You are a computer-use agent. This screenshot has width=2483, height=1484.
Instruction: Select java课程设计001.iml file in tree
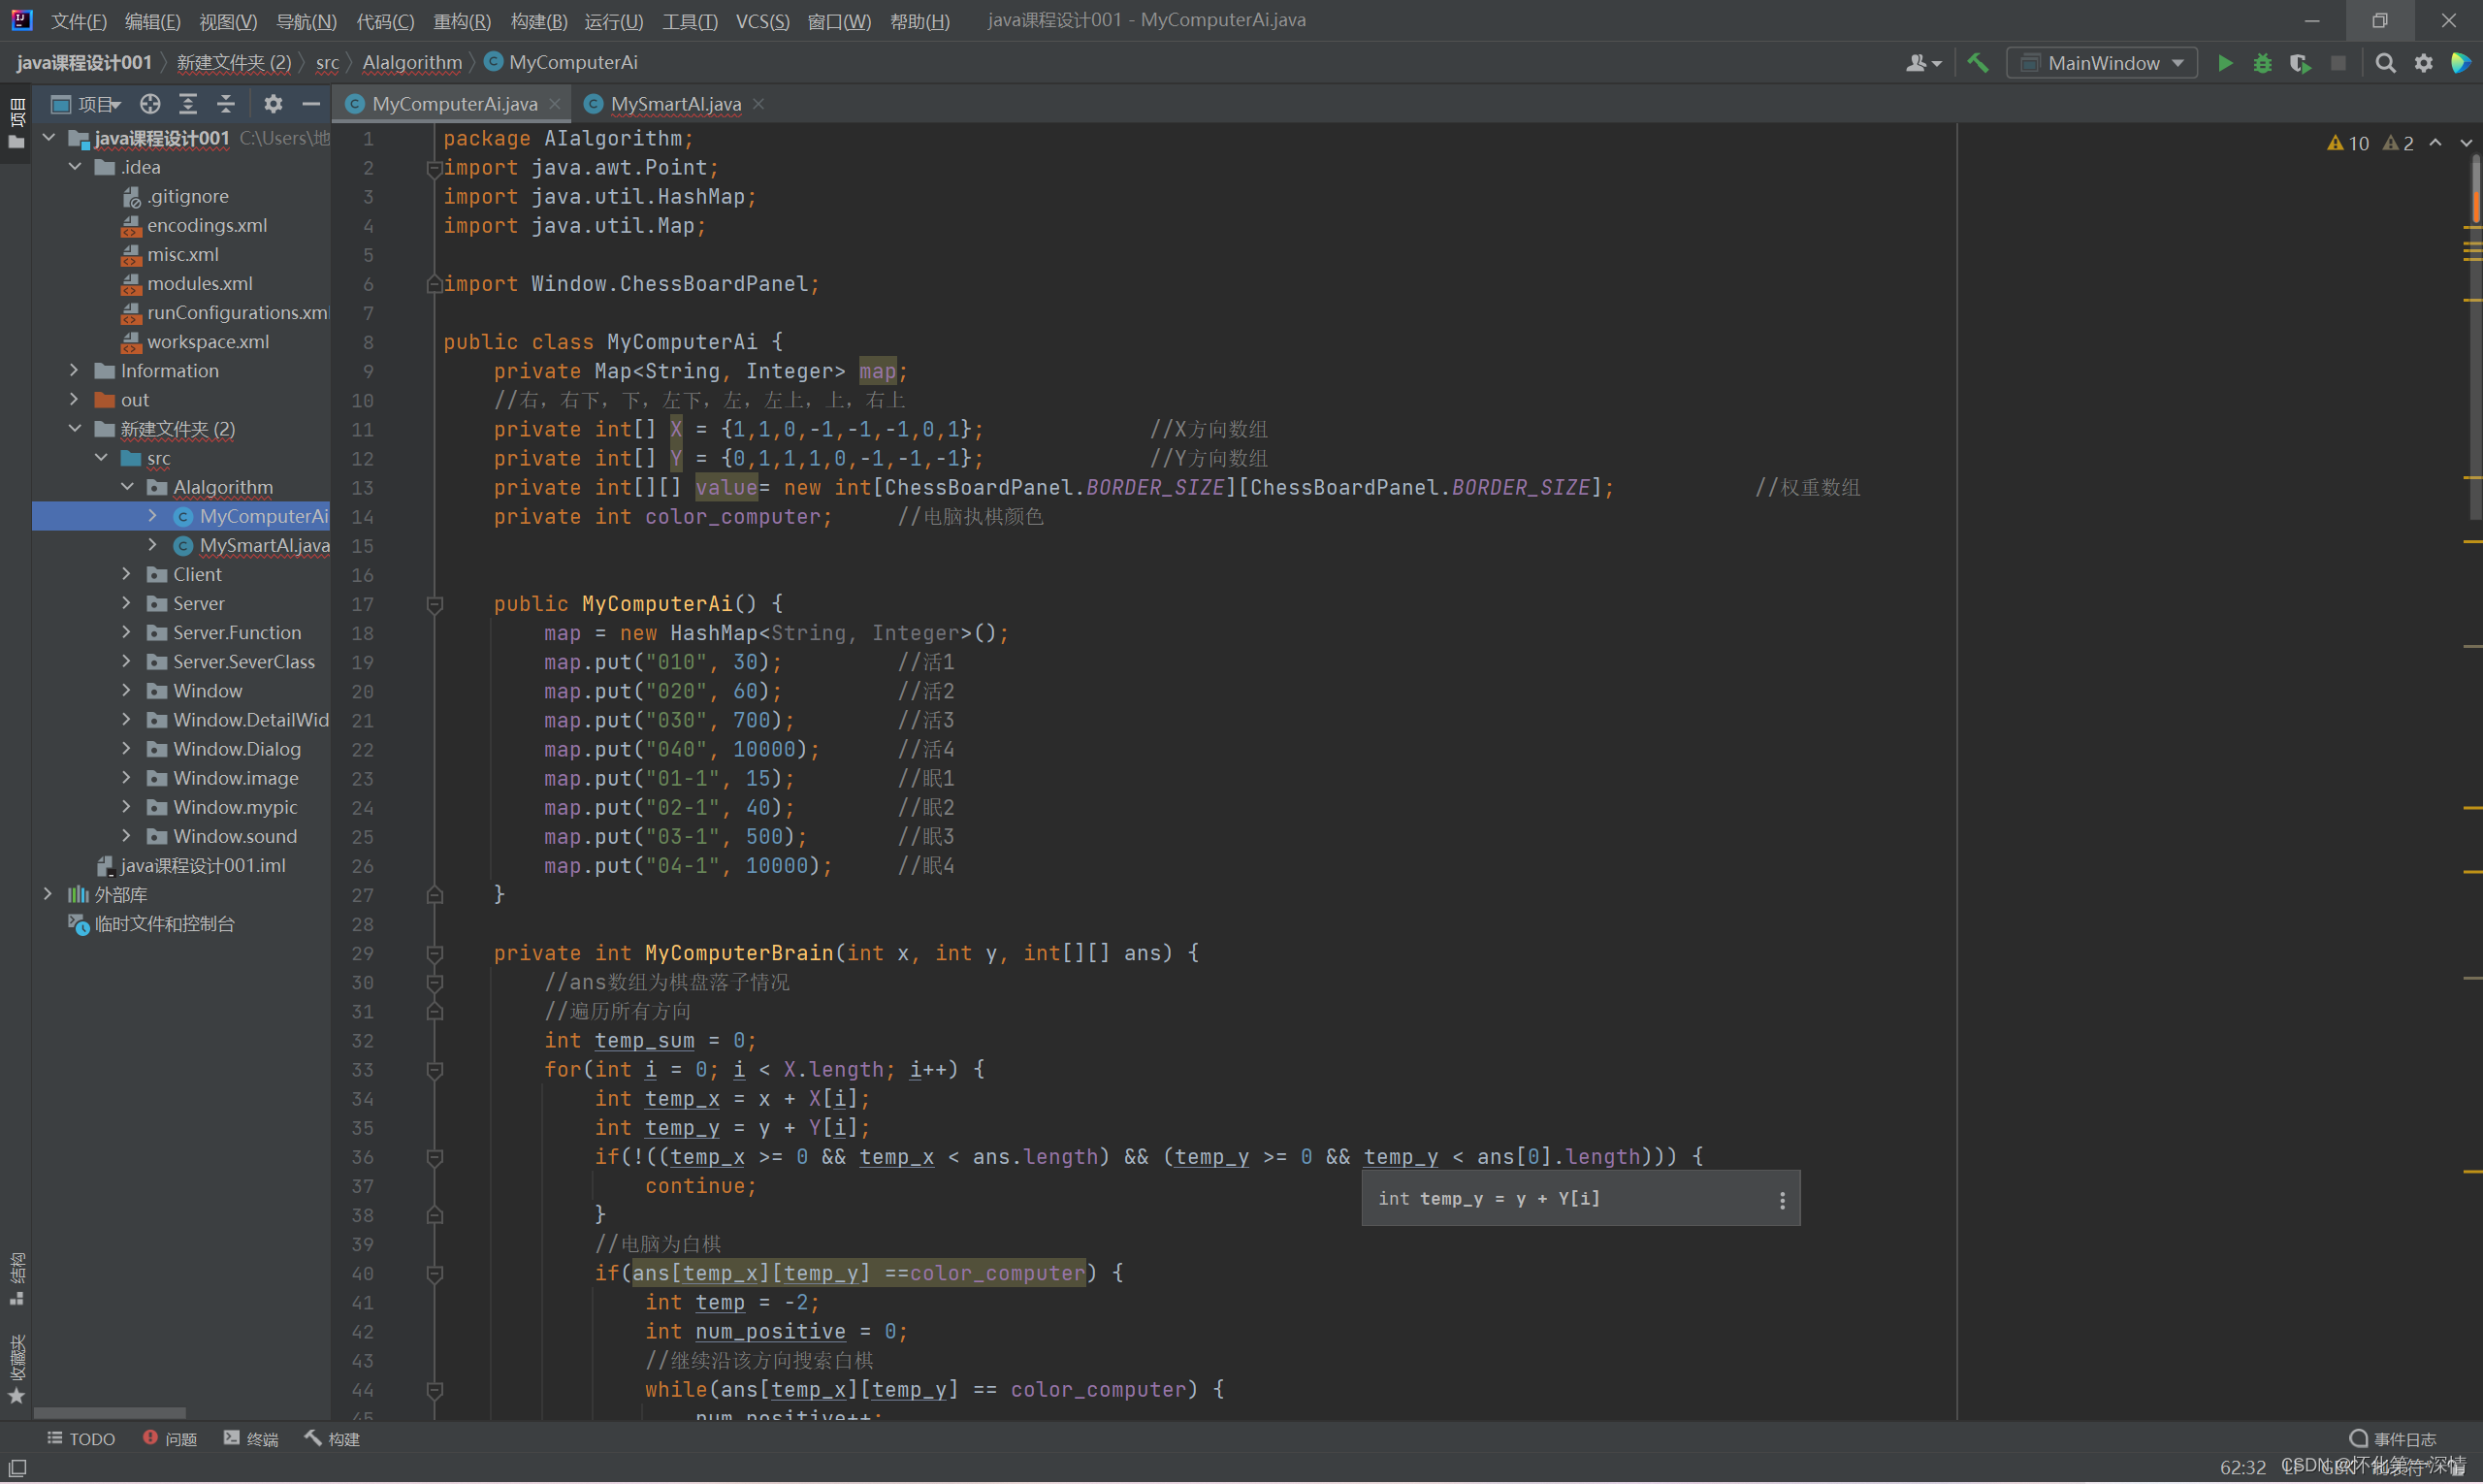tap(202, 865)
